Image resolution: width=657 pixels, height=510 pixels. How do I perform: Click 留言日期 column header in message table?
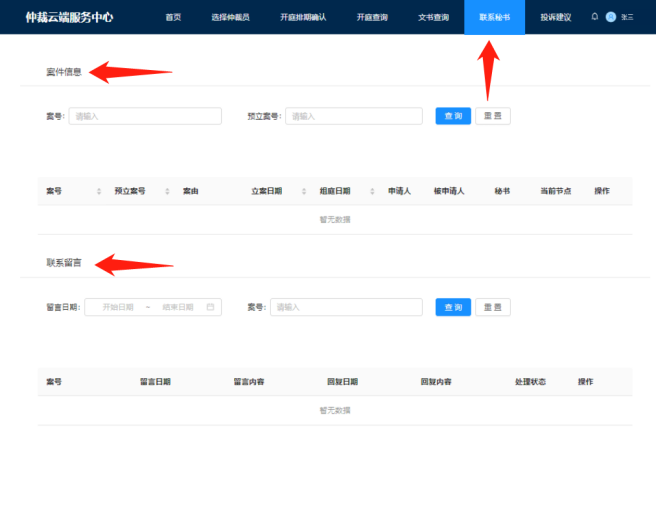point(155,382)
